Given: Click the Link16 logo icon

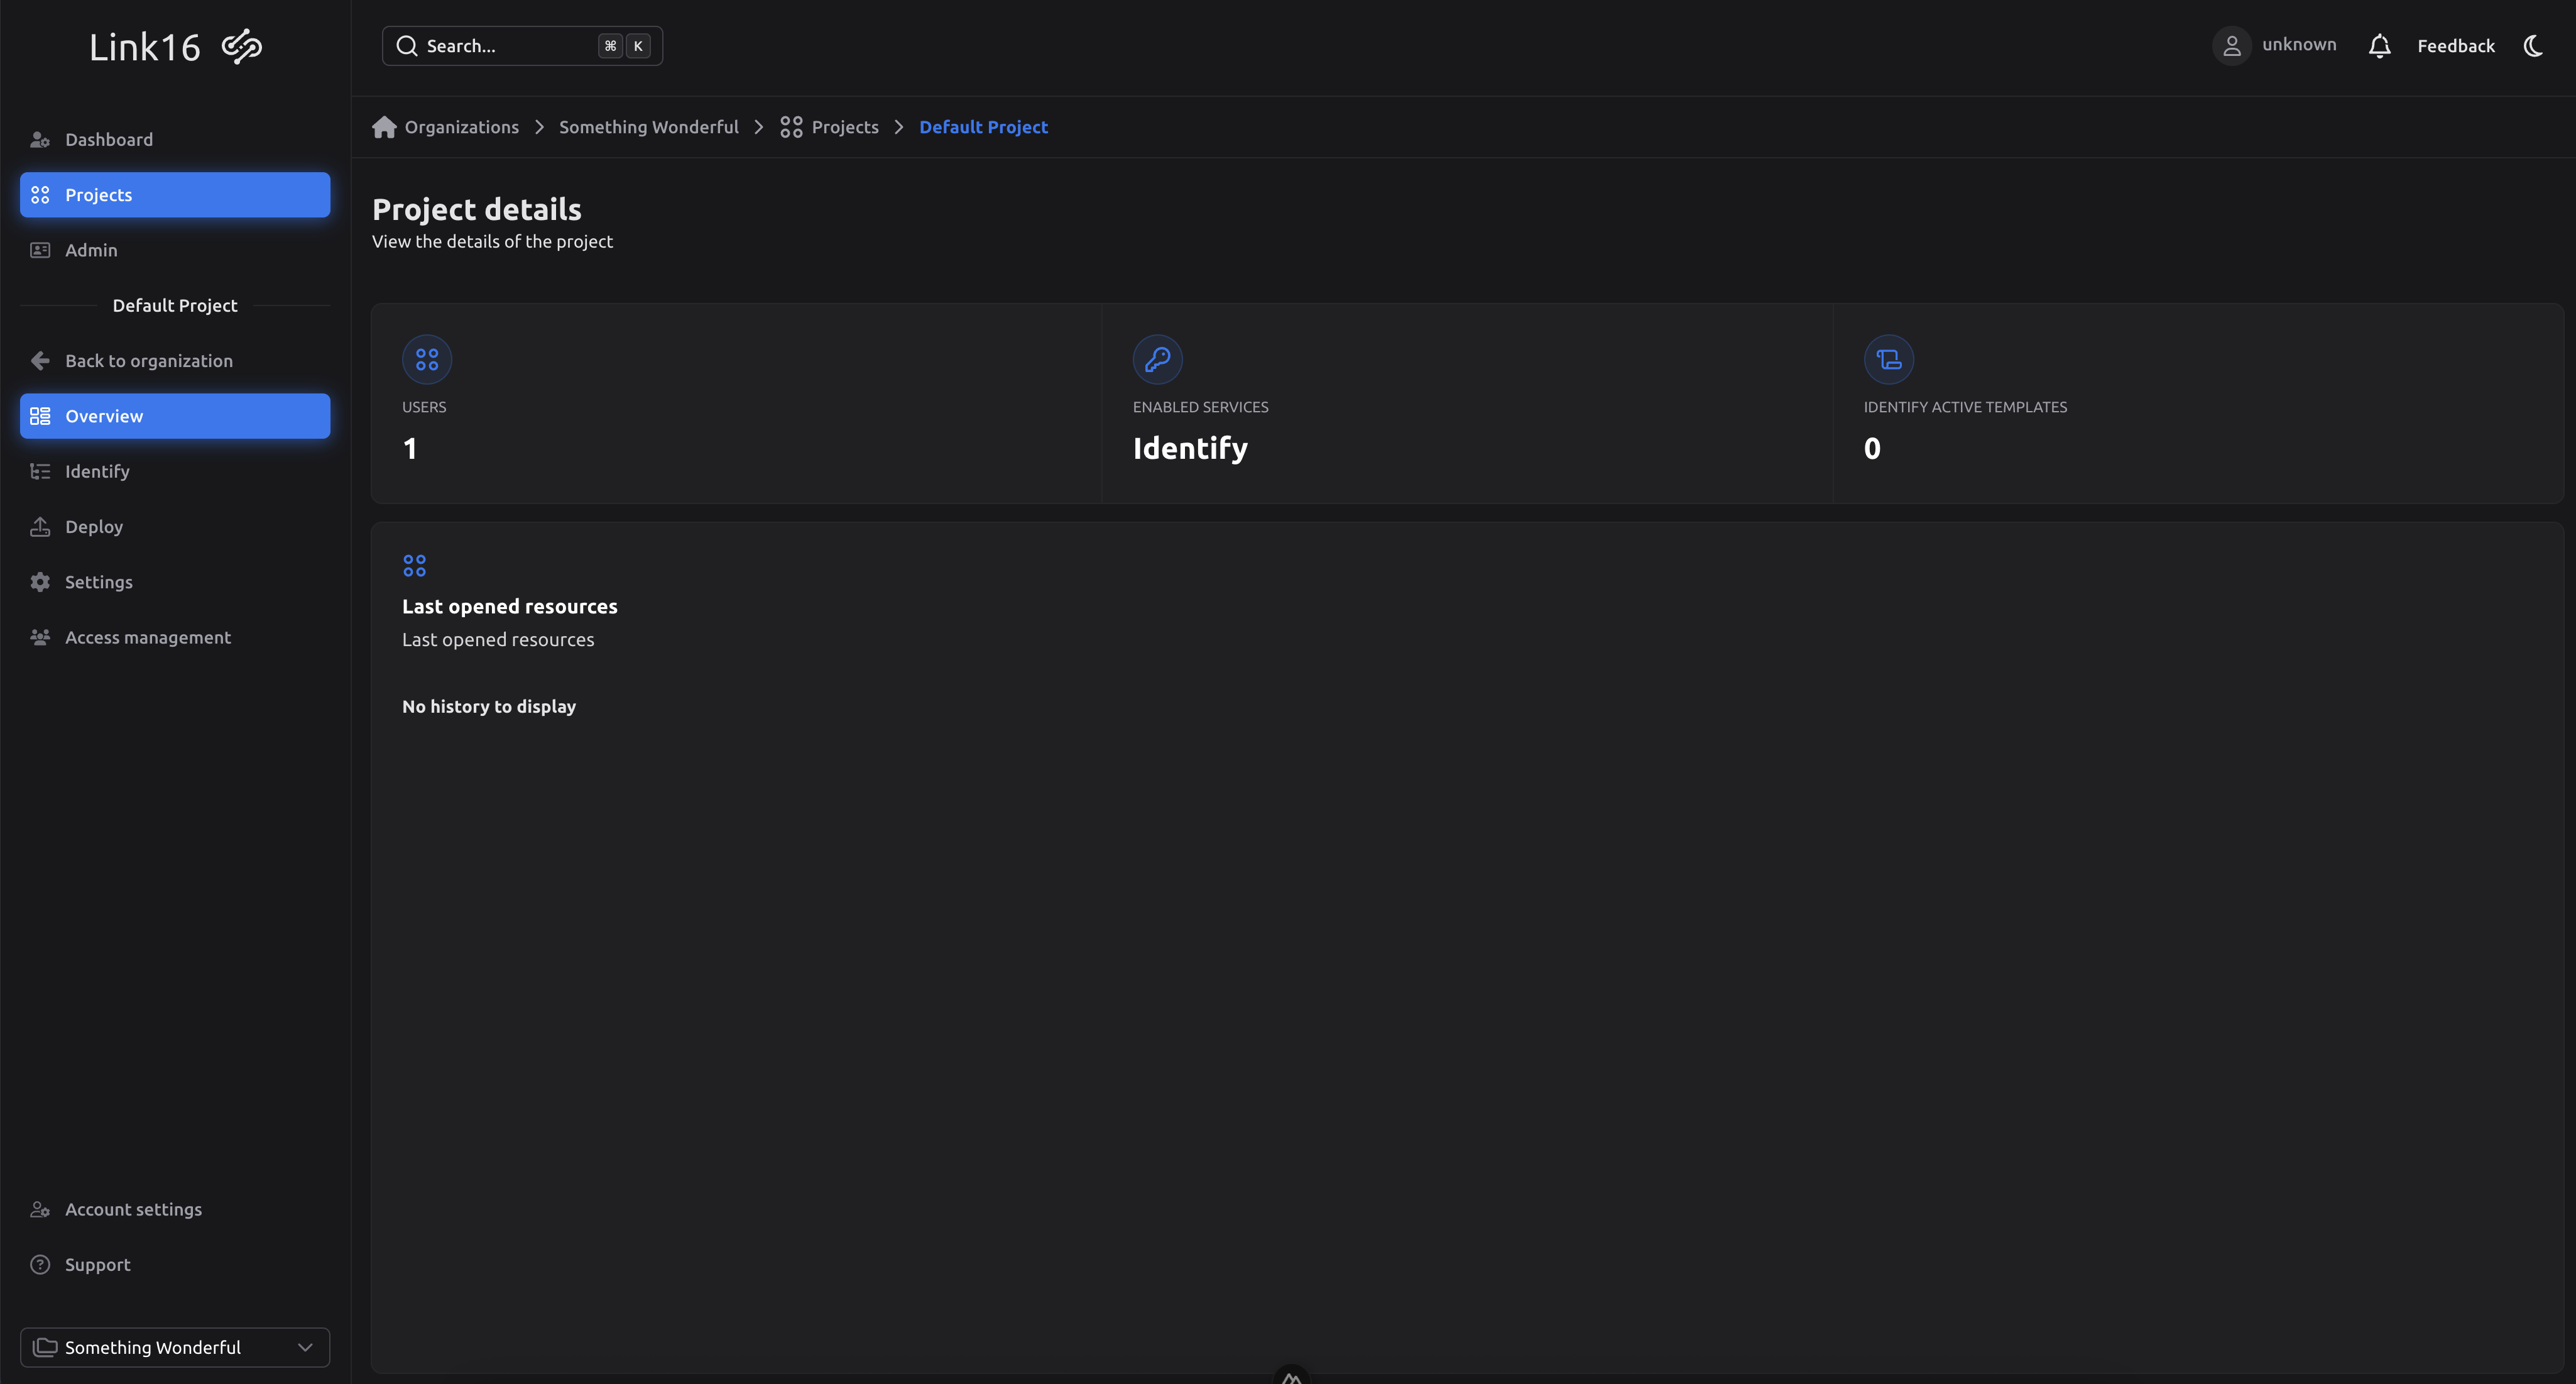Looking at the screenshot, I should pyautogui.click(x=240, y=45).
